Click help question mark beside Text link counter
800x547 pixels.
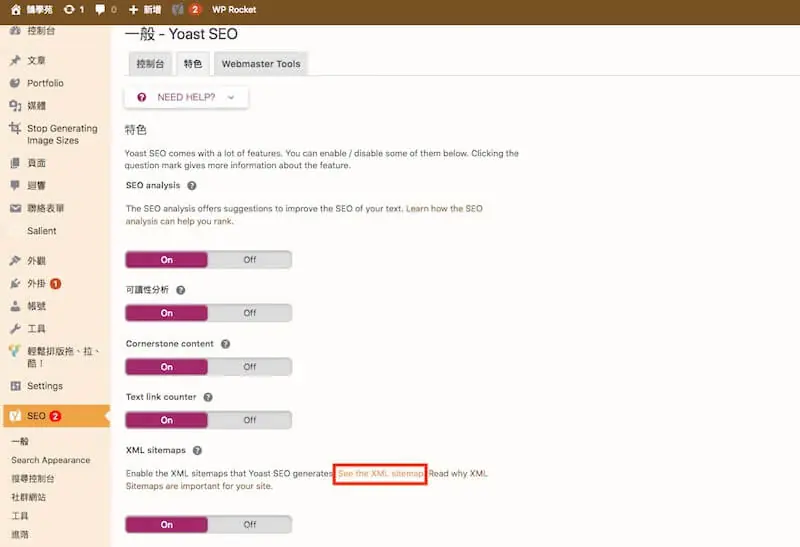(x=208, y=397)
